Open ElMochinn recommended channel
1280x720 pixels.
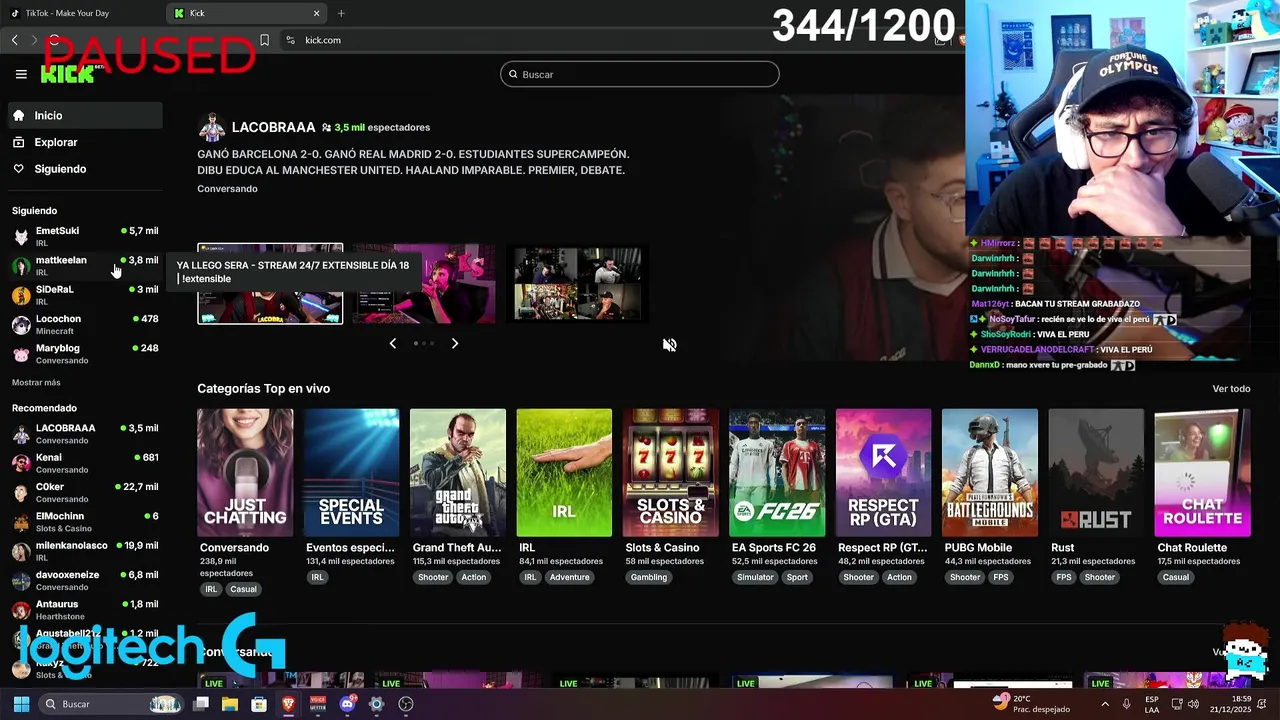click(85, 521)
